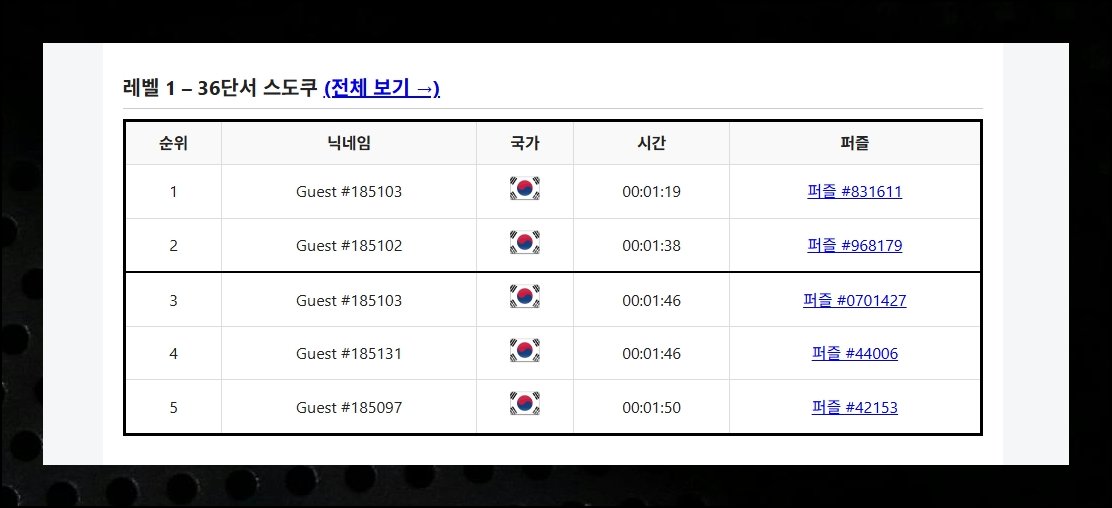Open puzzle link 퍼즐 #968179
Image resolution: width=1112 pixels, height=508 pixels.
pos(855,245)
